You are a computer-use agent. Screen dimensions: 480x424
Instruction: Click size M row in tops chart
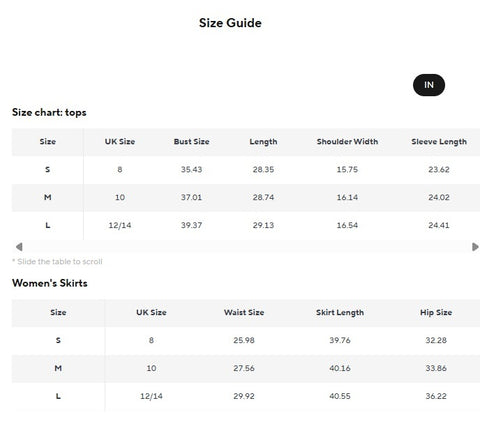[246, 197]
